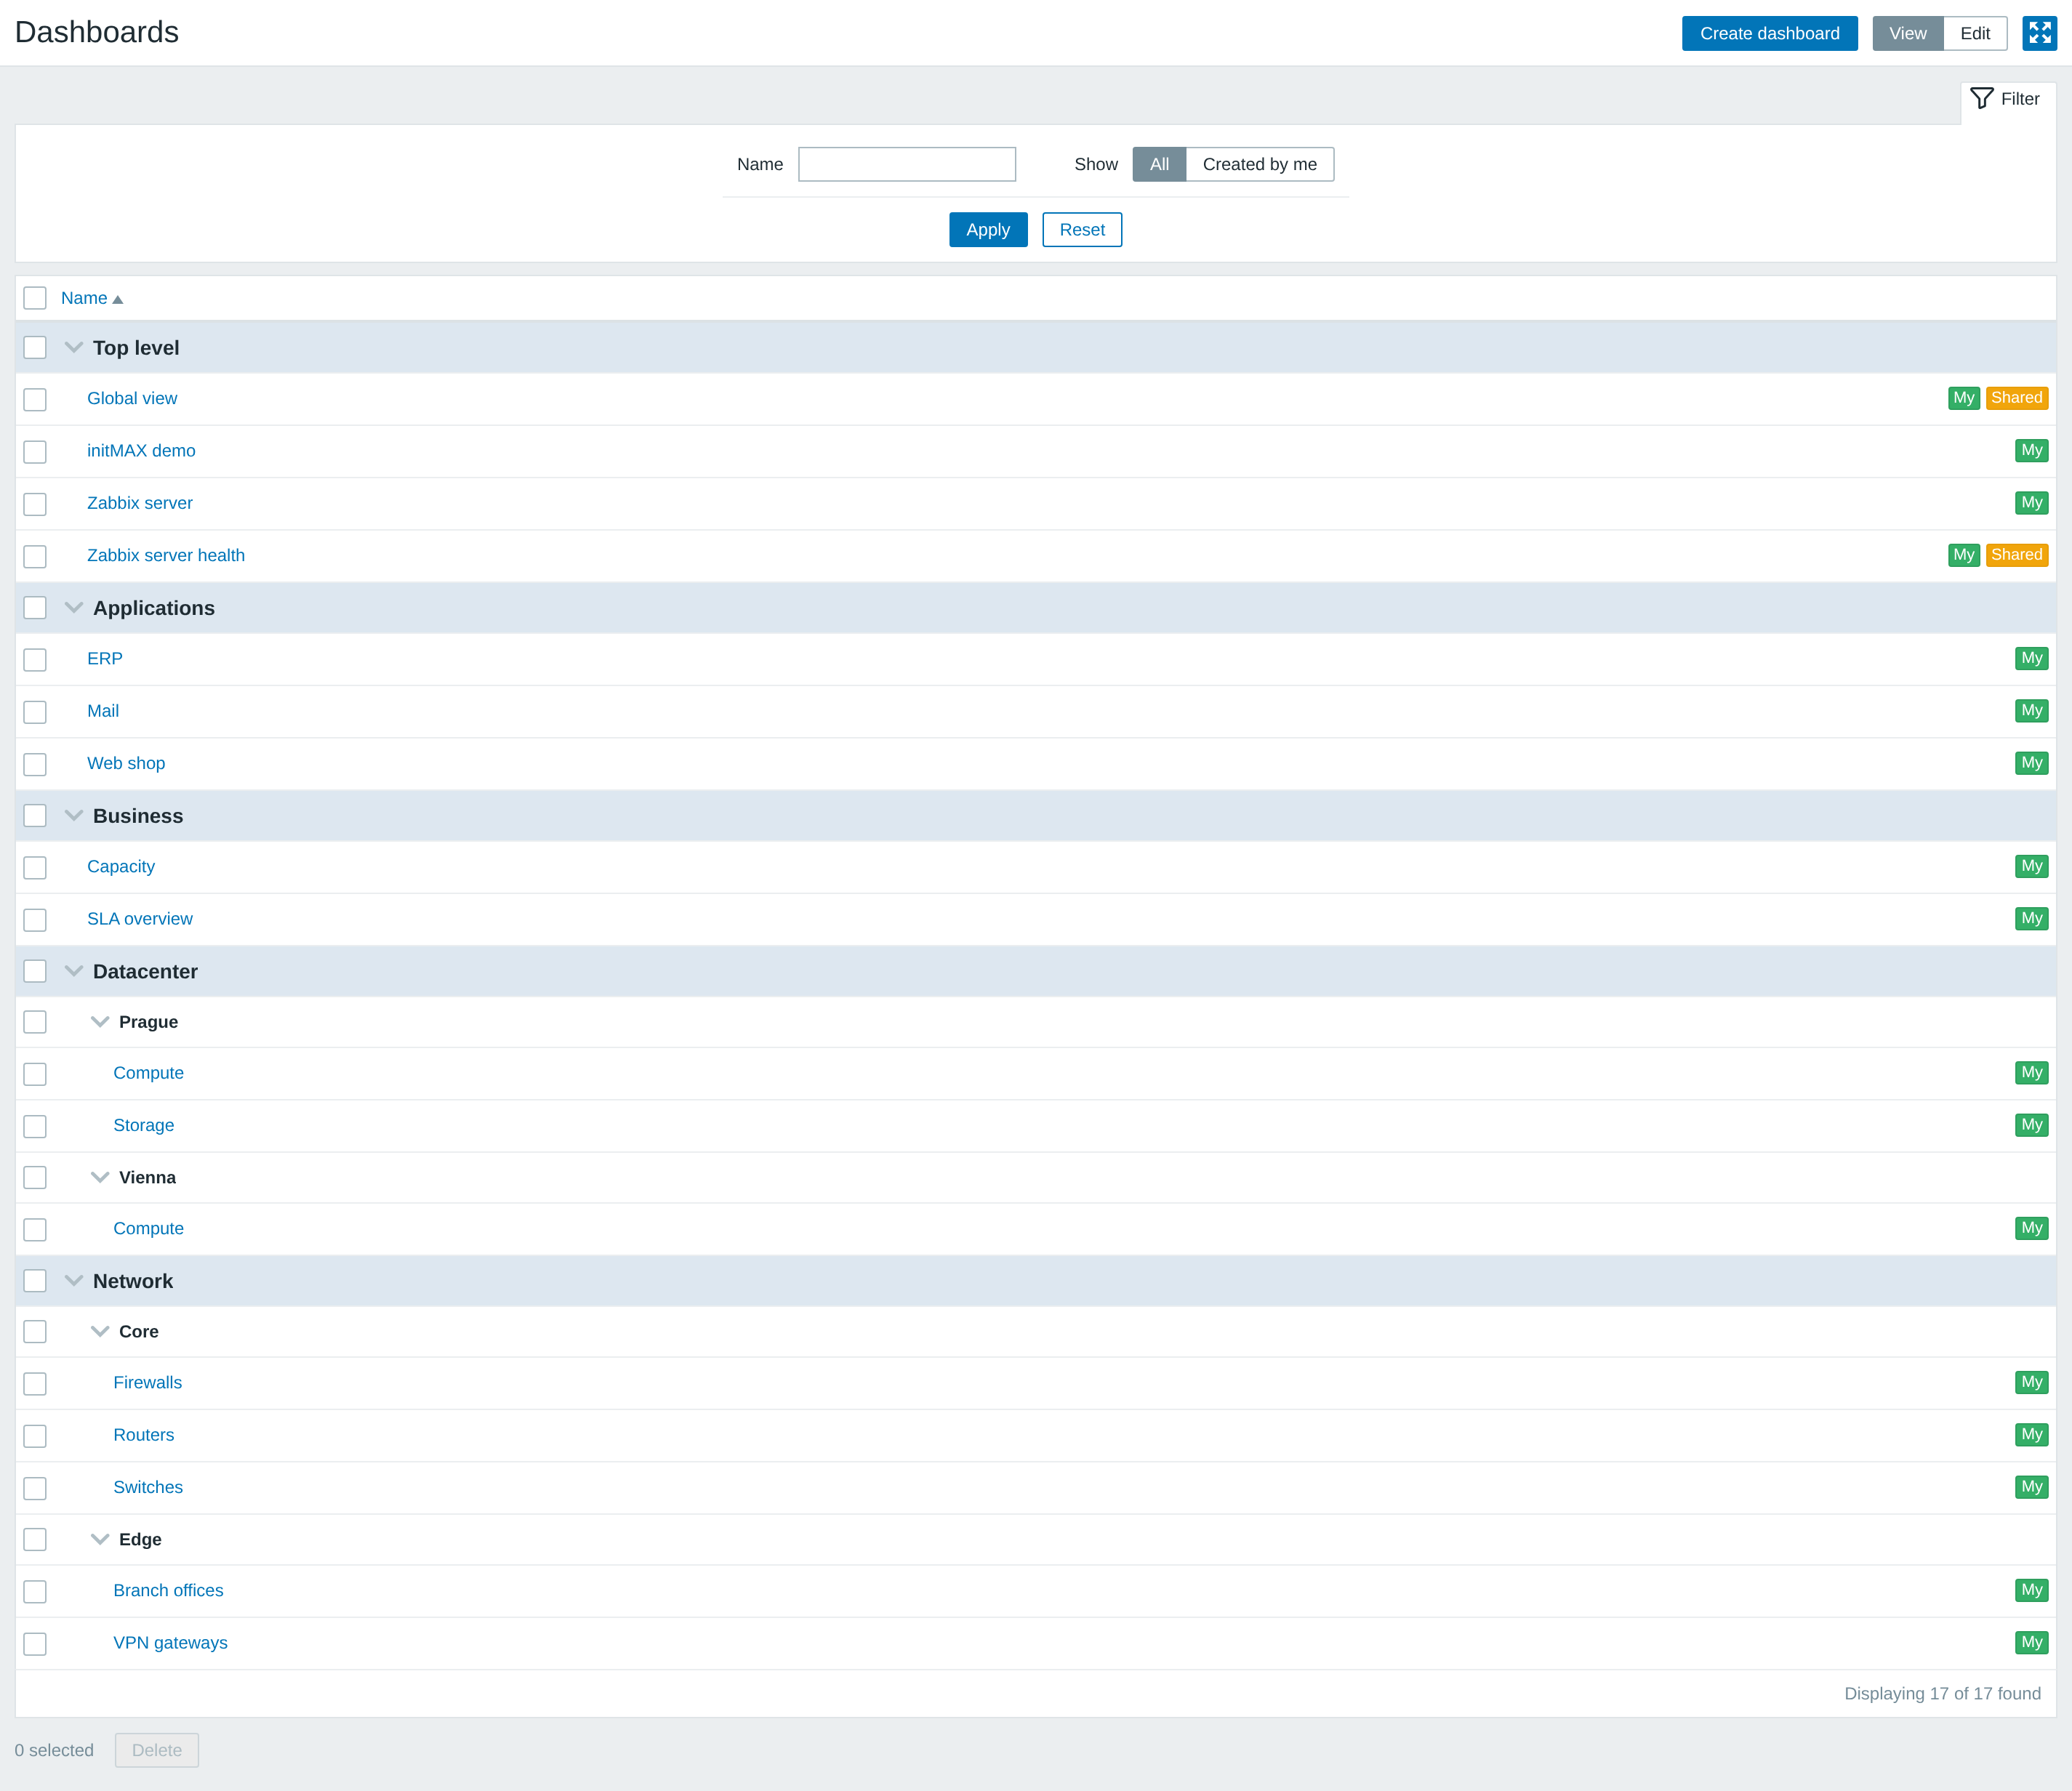This screenshot has width=2072, height=1791.
Task: Apply the filter
Action: coord(988,230)
